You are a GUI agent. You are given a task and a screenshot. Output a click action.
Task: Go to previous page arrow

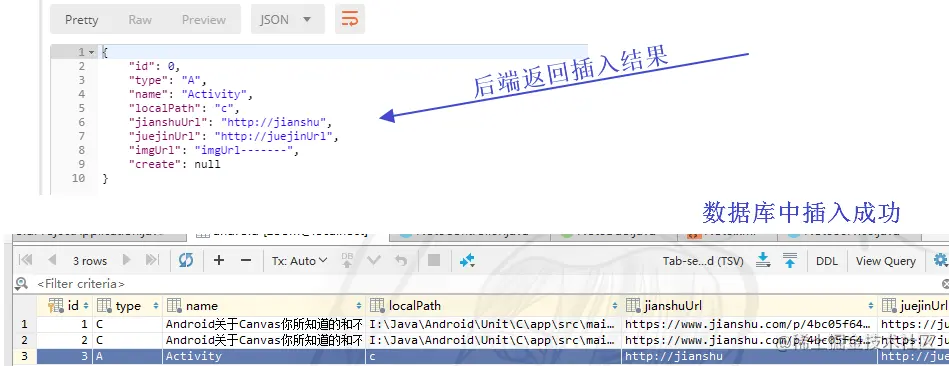point(52,260)
